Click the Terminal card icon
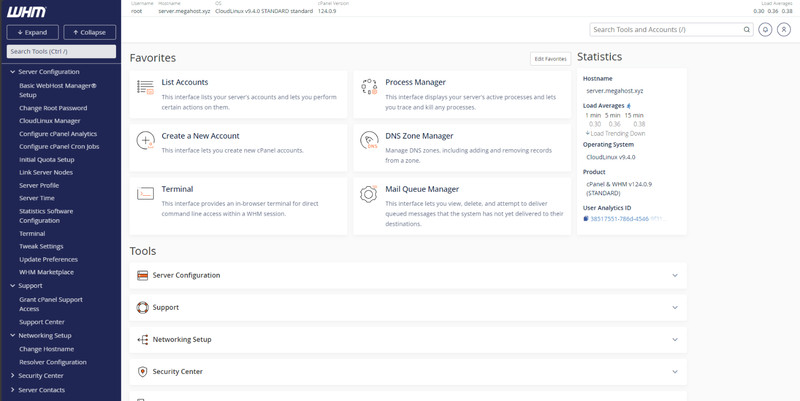800x401 pixels. point(145,193)
